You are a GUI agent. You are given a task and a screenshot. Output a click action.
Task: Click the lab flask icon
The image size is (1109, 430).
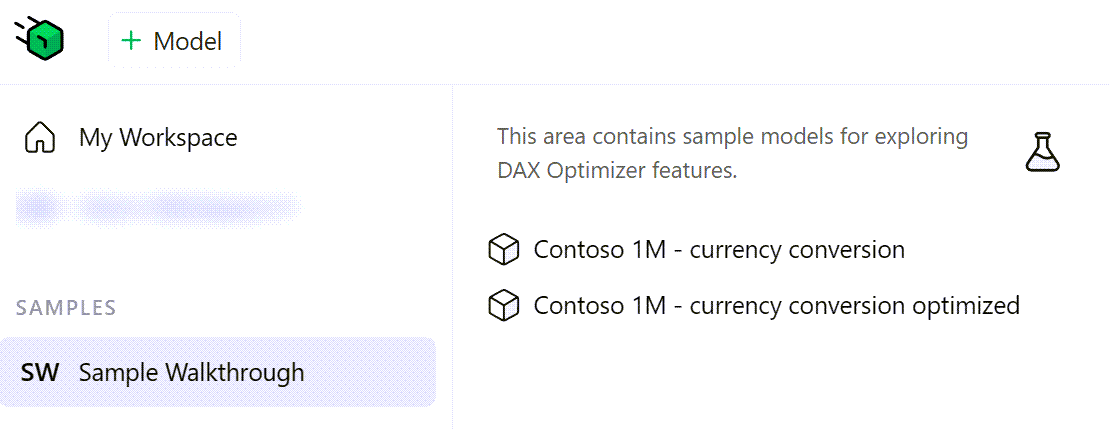[x=1043, y=151]
